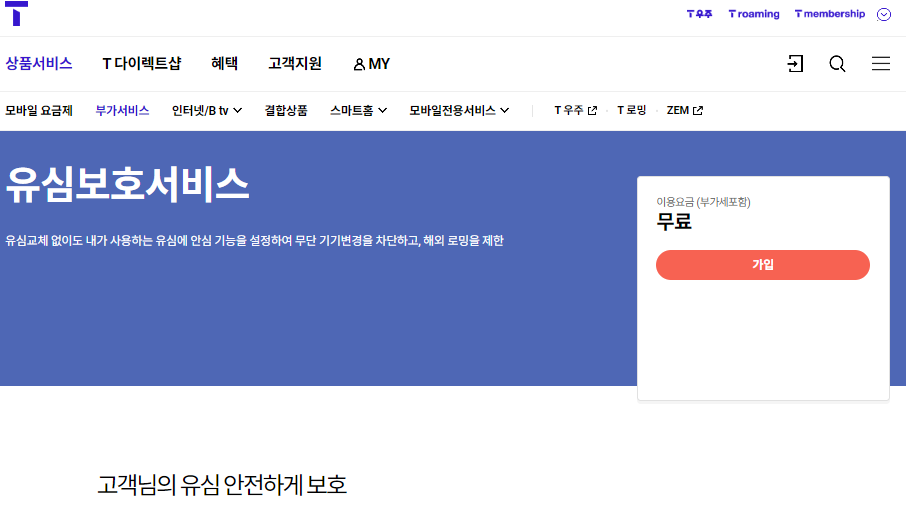The height and width of the screenshot is (505, 906).
Task: Open the search magnifier icon
Action: (837, 64)
